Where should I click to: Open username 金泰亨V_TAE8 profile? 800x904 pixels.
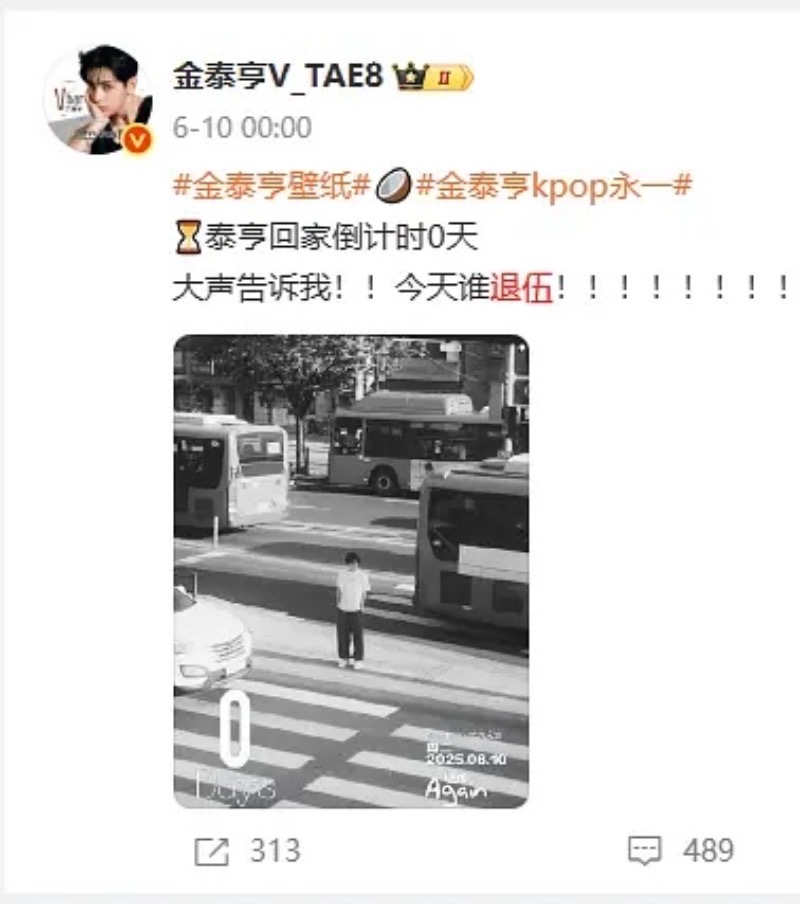[x=278, y=76]
